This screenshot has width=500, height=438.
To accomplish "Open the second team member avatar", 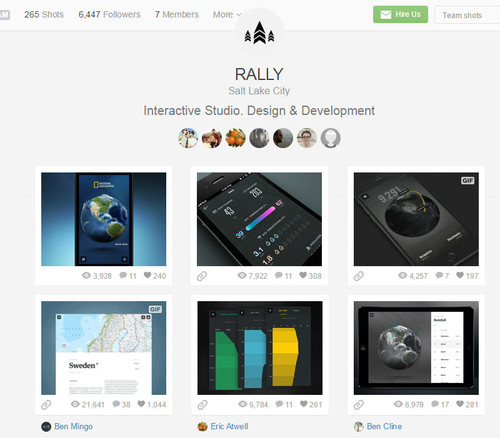I will (x=212, y=138).
